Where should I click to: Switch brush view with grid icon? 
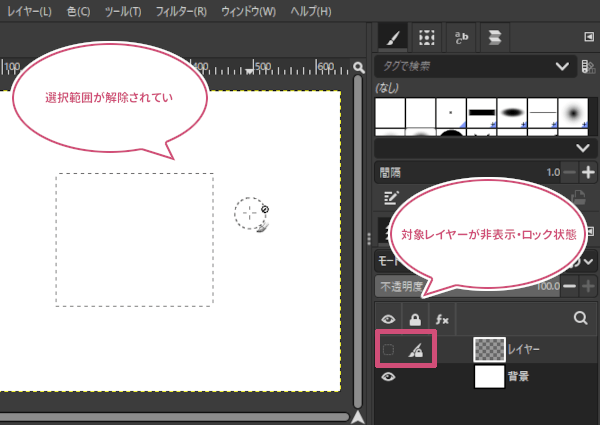click(588, 67)
